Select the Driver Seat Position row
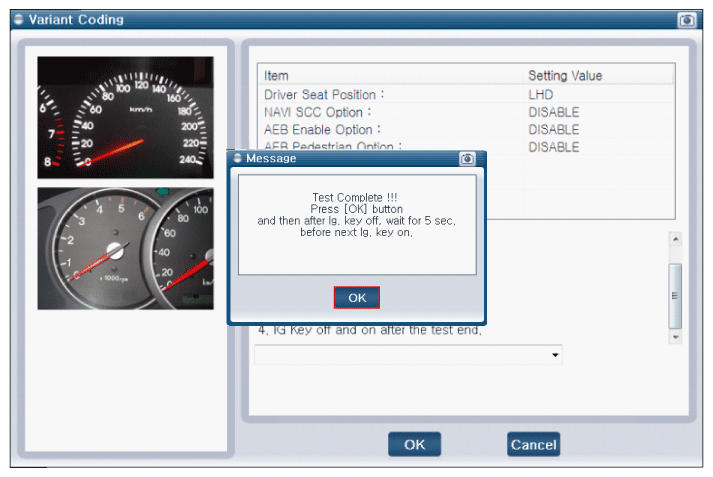The height and width of the screenshot is (477, 713). pos(466,95)
